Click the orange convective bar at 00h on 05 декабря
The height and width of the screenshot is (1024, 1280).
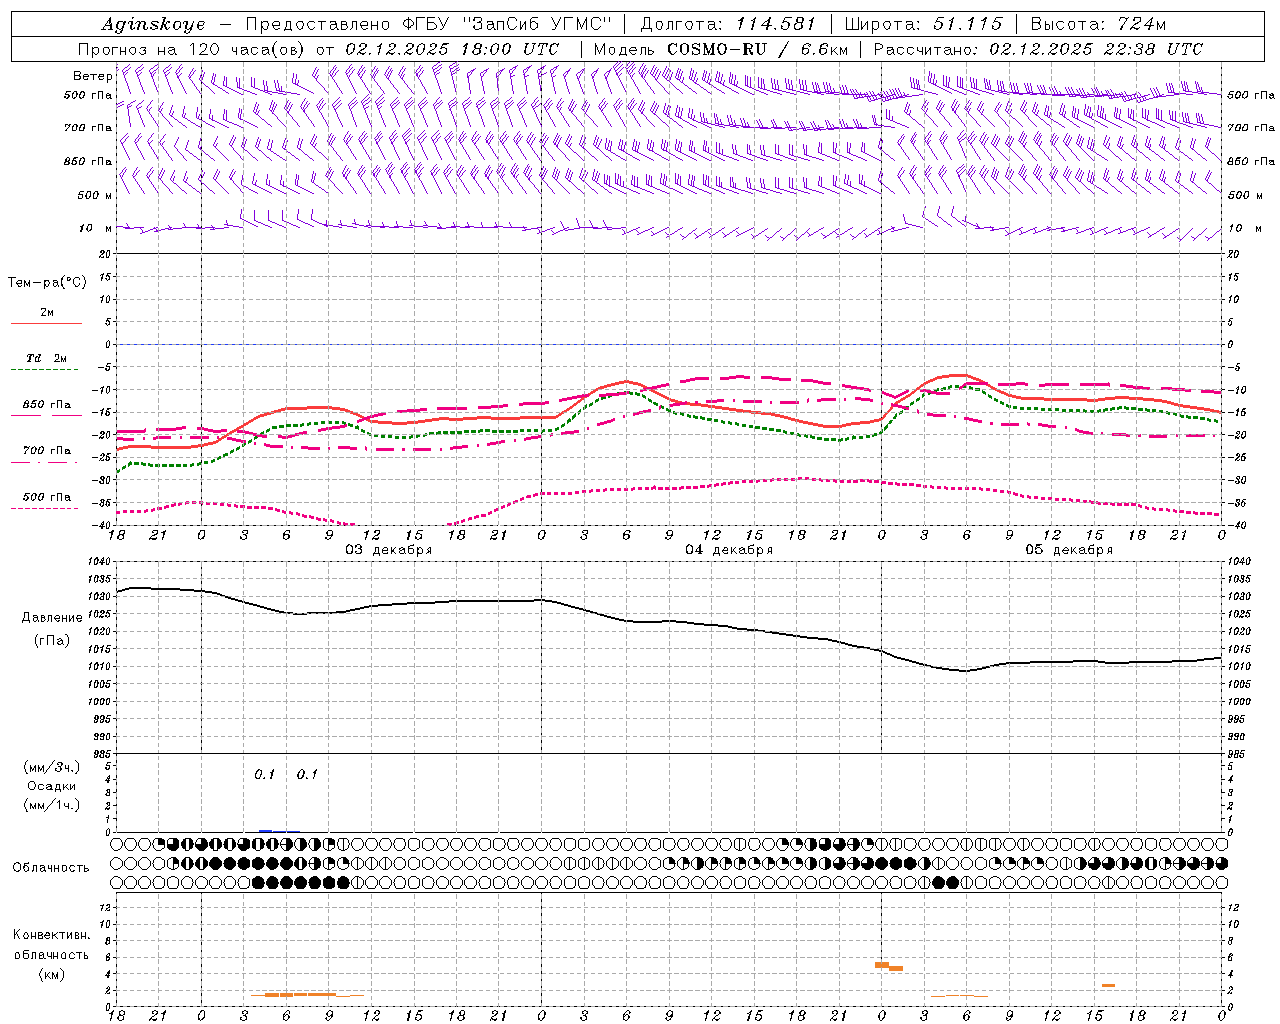pyautogui.click(x=882, y=964)
